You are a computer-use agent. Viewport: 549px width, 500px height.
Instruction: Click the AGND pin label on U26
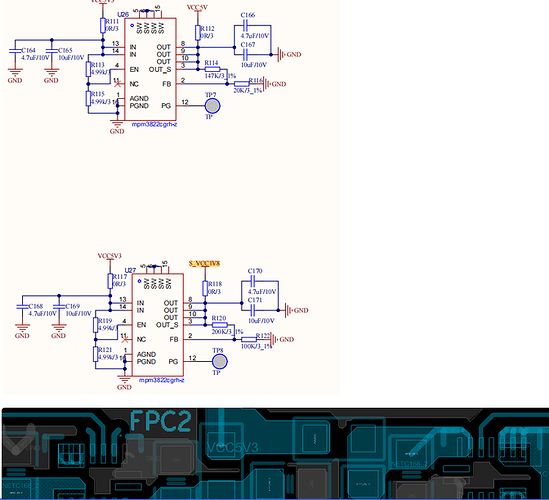139,98
